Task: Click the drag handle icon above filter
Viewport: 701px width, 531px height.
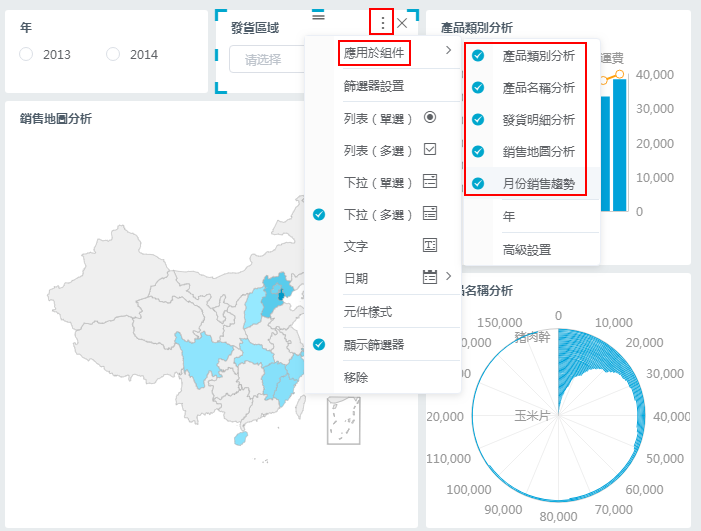Action: point(318,15)
